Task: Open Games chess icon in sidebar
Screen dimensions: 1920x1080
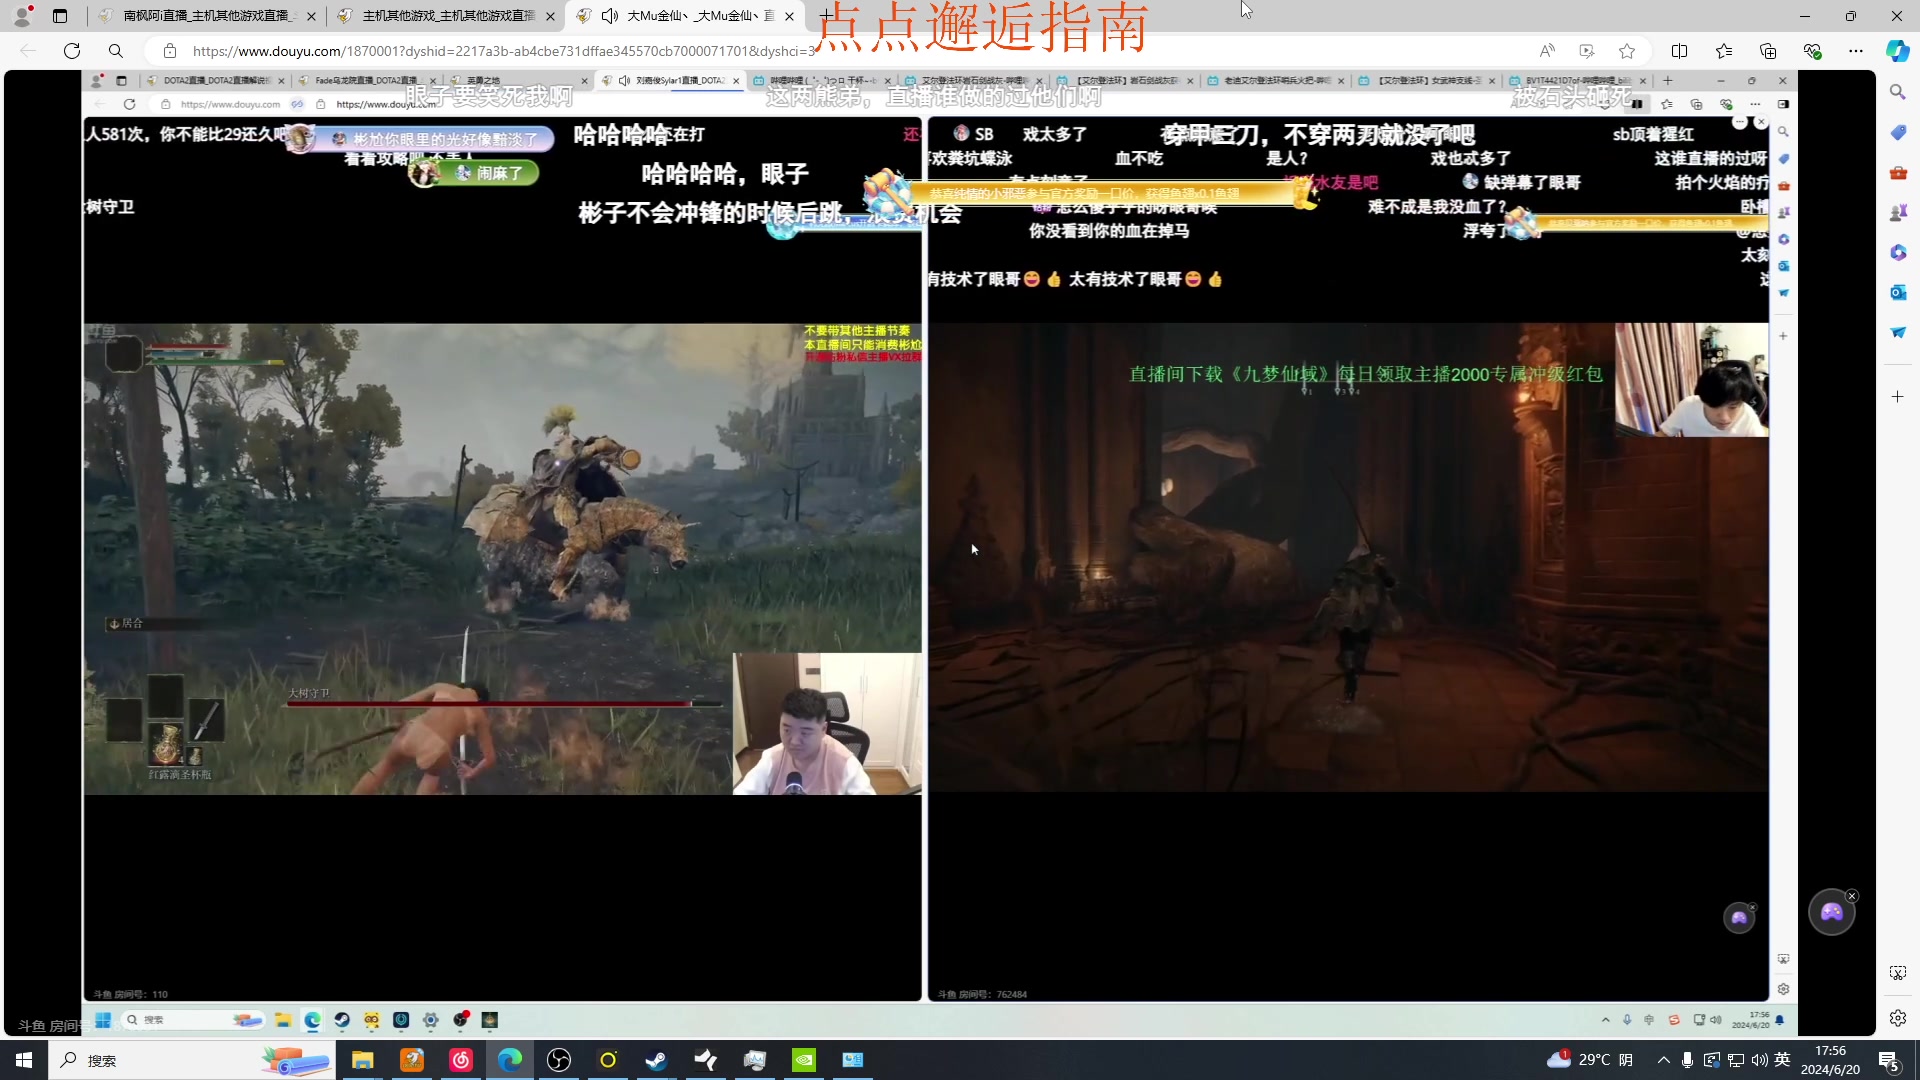Action: [x=1898, y=212]
